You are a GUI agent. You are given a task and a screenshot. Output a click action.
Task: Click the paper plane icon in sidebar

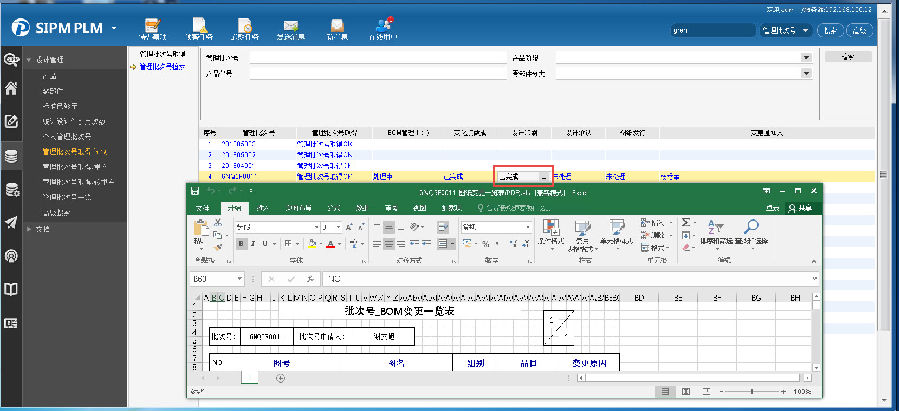pos(11,222)
